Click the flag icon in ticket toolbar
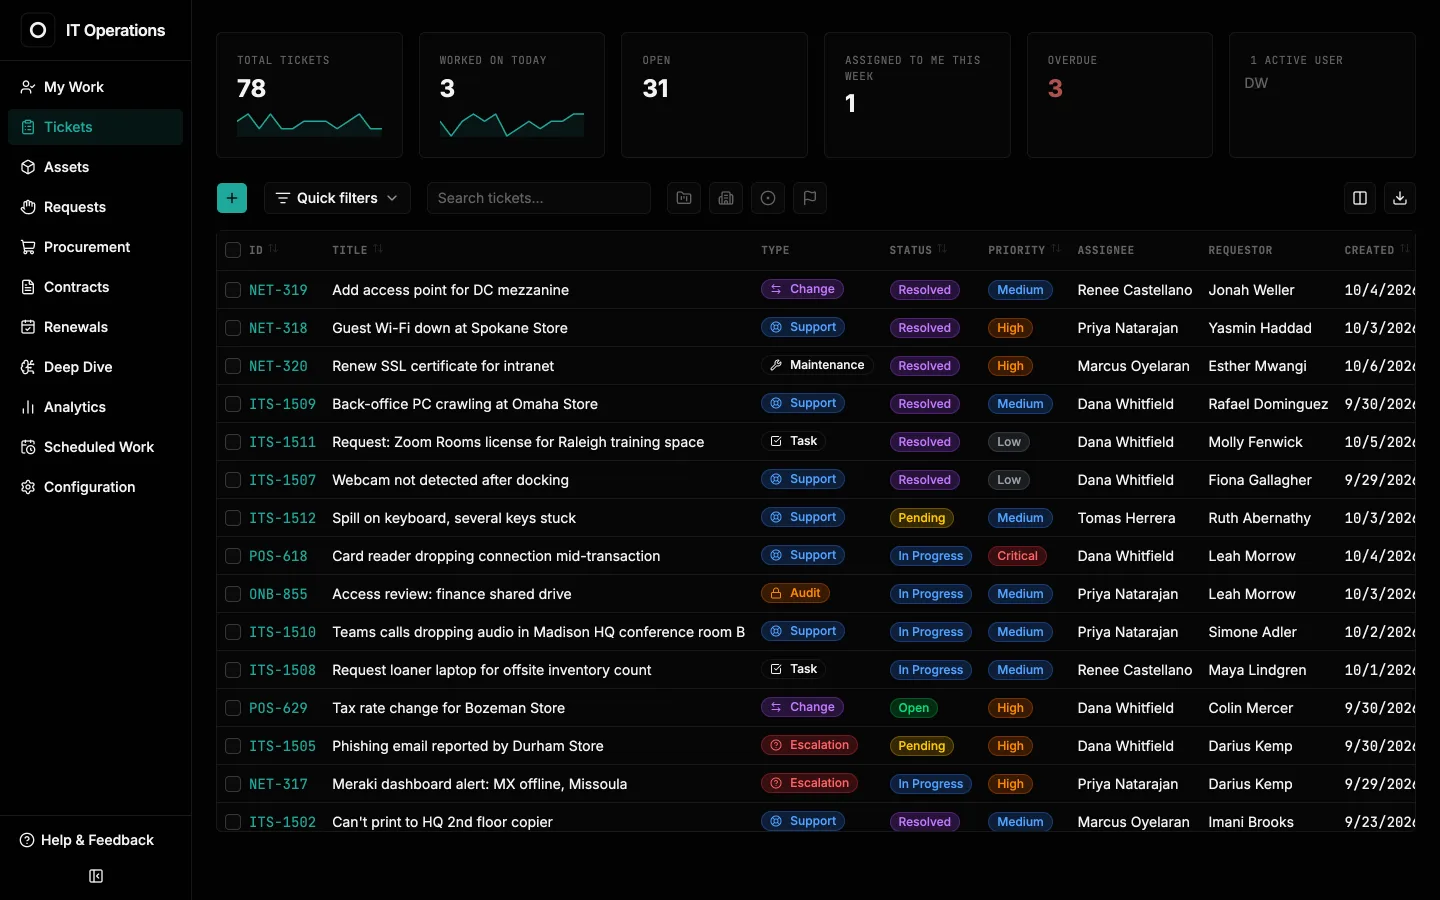The image size is (1440, 900). point(810,198)
